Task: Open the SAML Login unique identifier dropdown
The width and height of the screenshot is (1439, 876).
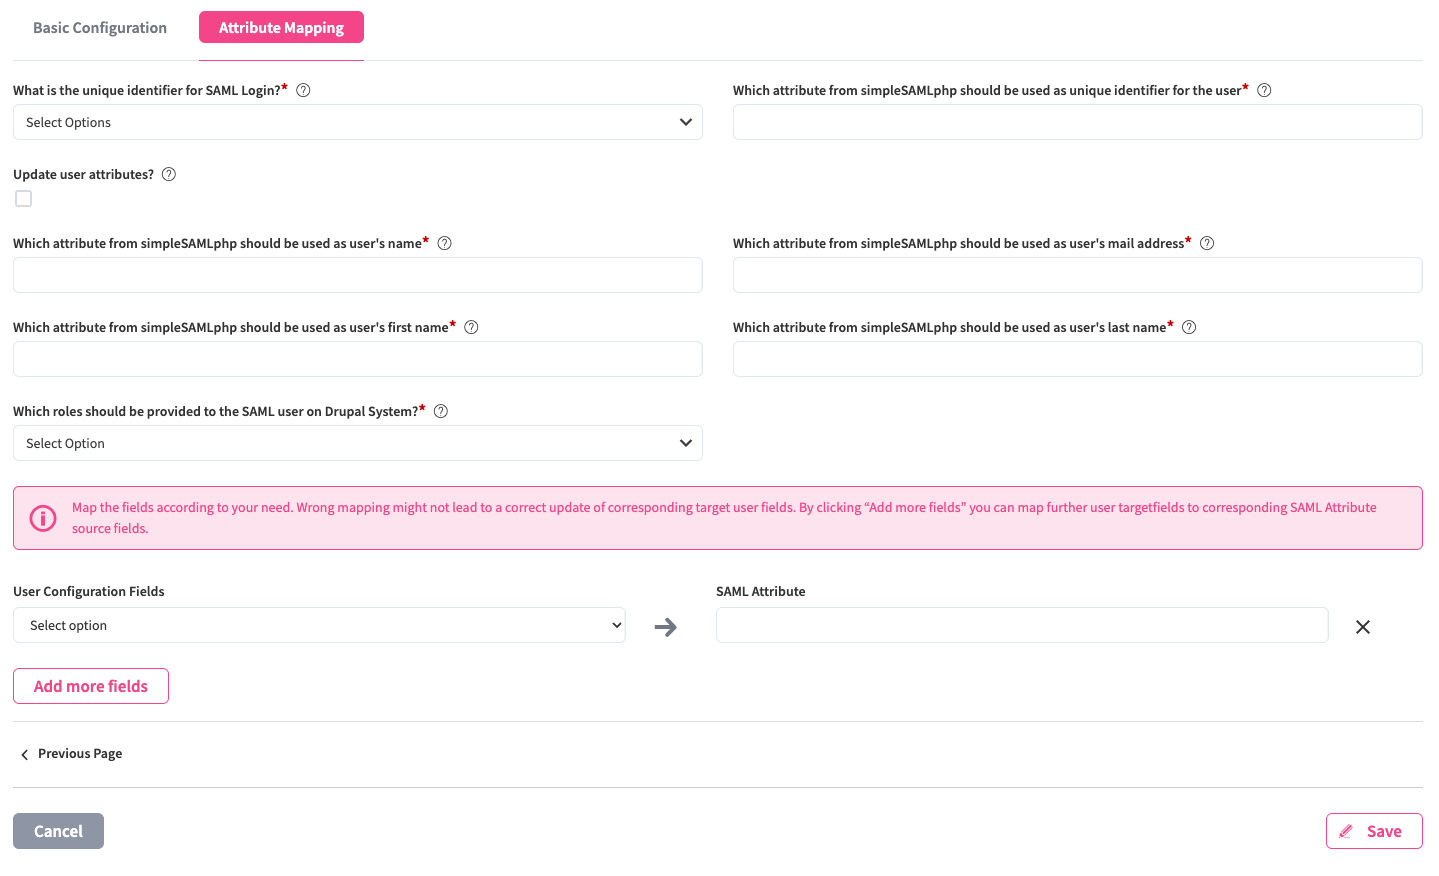Action: [x=357, y=122]
